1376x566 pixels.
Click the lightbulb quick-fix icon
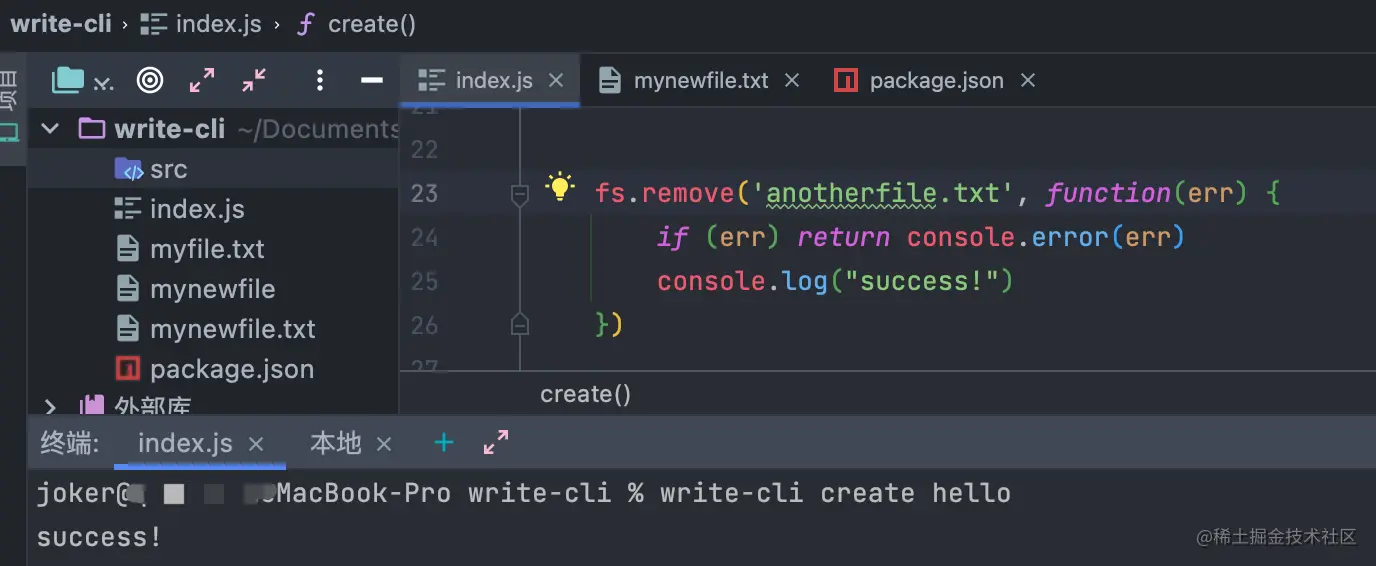pyautogui.click(x=560, y=188)
